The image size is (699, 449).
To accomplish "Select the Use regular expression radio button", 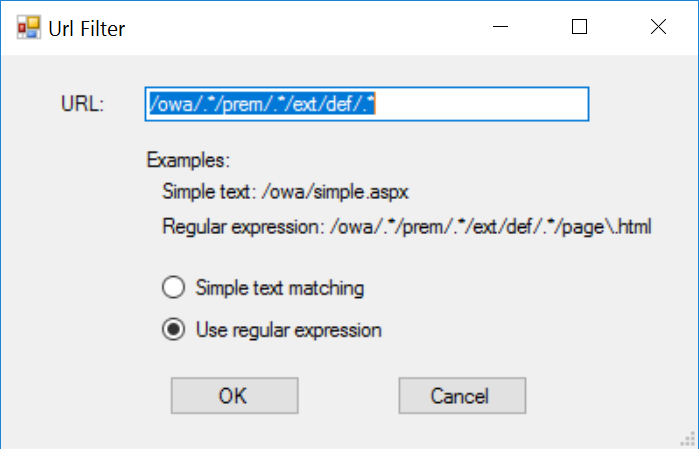I will [x=173, y=330].
